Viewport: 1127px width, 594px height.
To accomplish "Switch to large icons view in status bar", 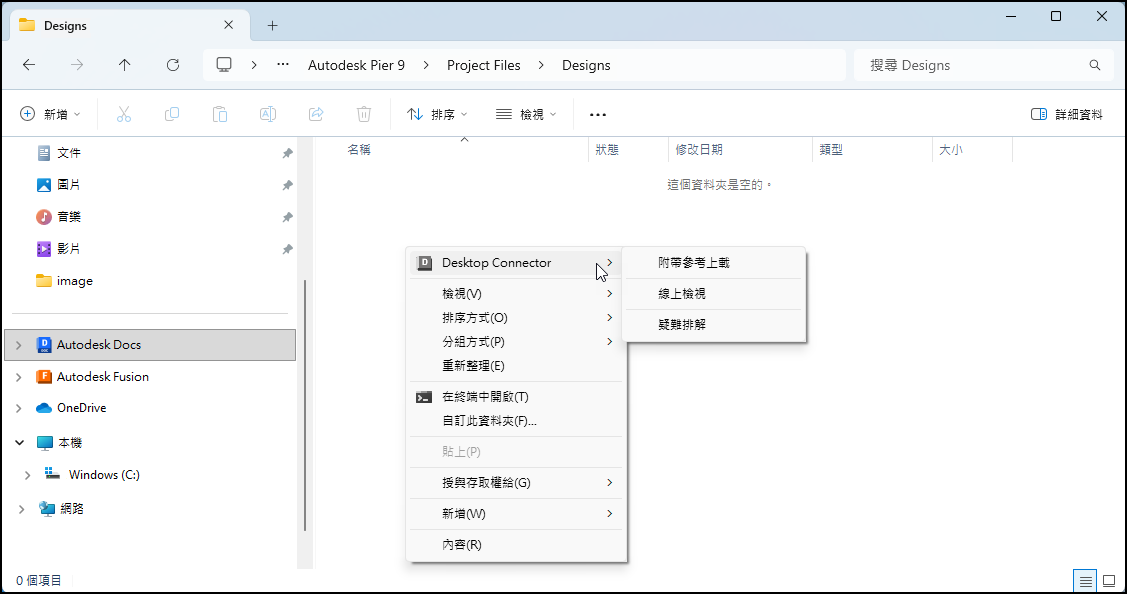I will click(x=1109, y=580).
